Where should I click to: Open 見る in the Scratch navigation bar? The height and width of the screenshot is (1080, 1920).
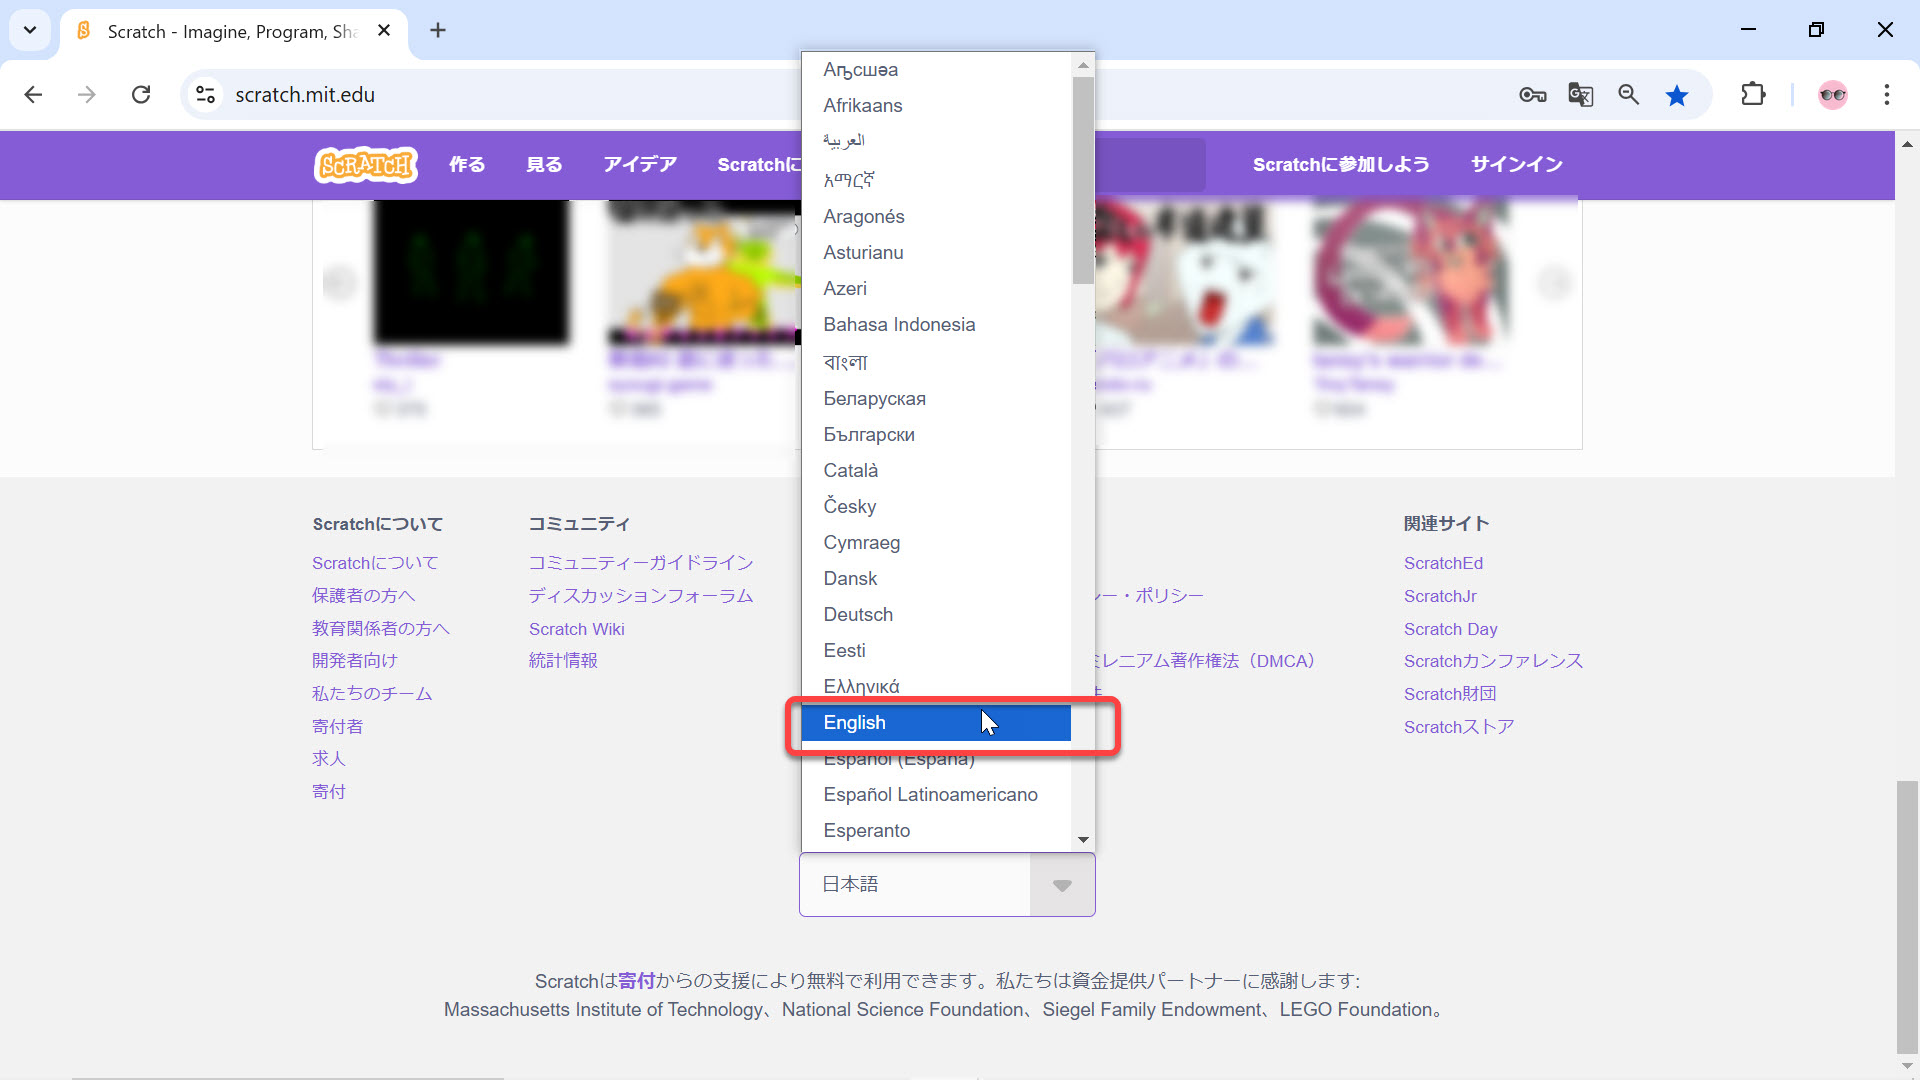[544, 165]
